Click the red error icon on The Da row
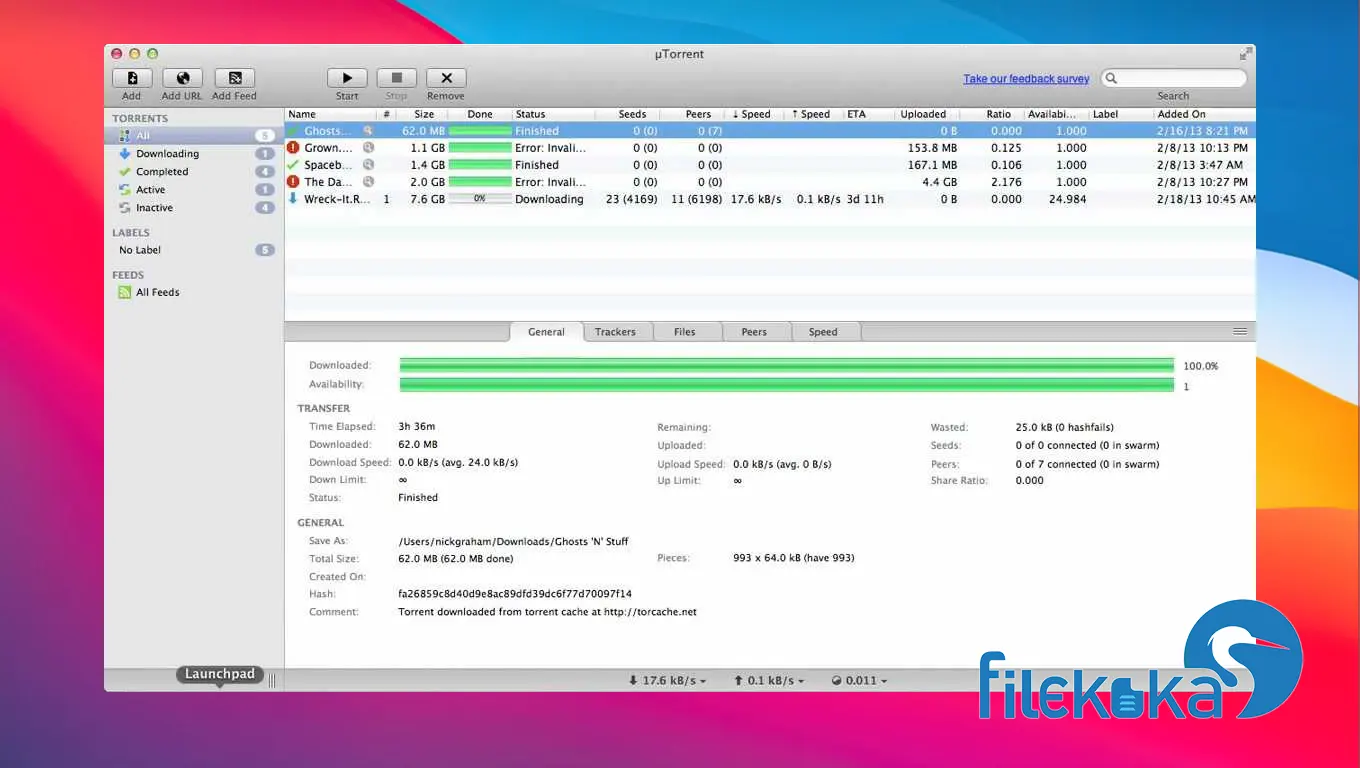Image resolution: width=1360 pixels, height=768 pixels. [293, 182]
